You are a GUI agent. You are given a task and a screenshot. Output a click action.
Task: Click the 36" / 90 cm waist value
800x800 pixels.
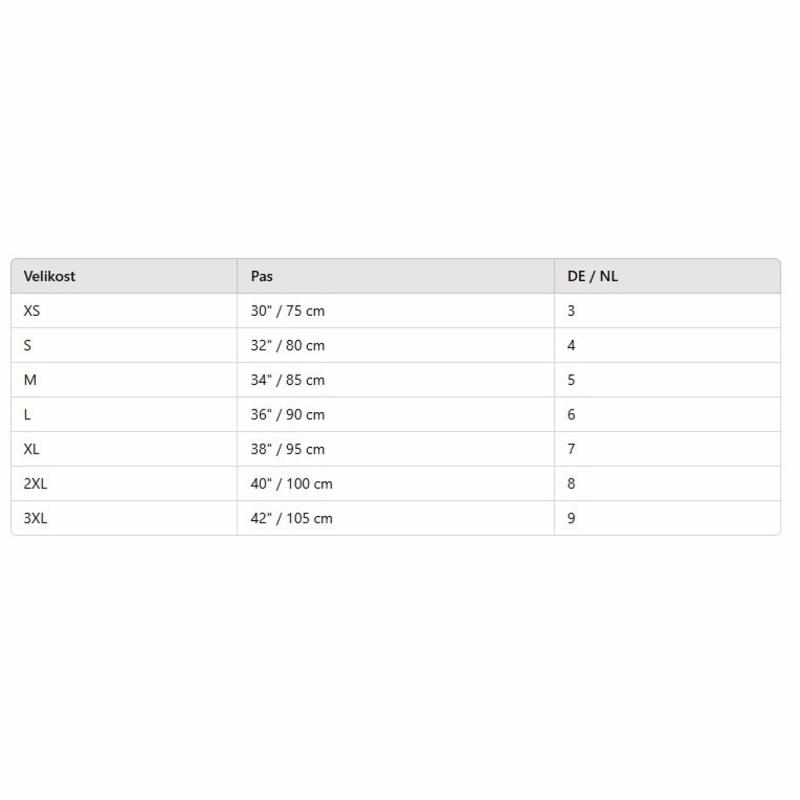pyautogui.click(x=288, y=415)
